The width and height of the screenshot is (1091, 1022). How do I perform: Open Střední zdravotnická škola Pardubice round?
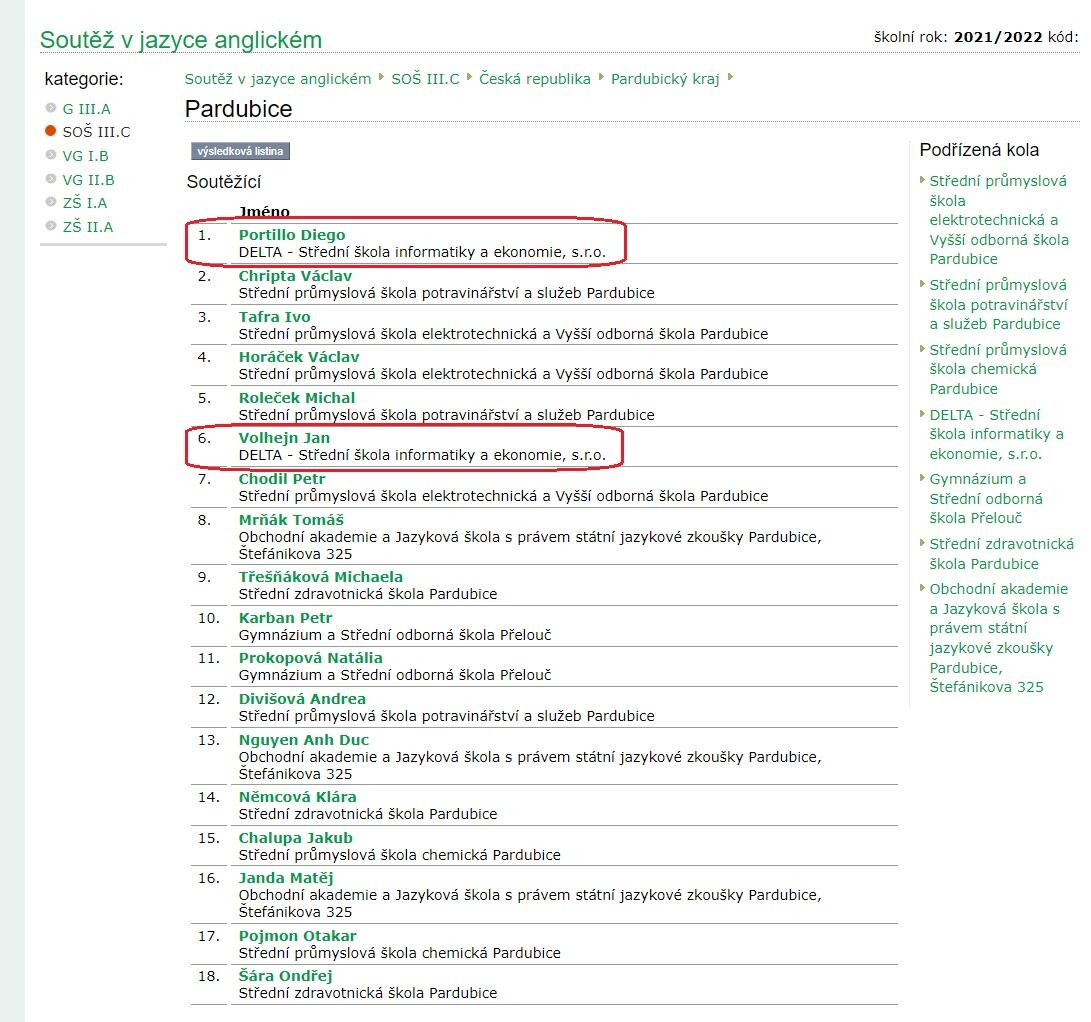tap(1001, 553)
